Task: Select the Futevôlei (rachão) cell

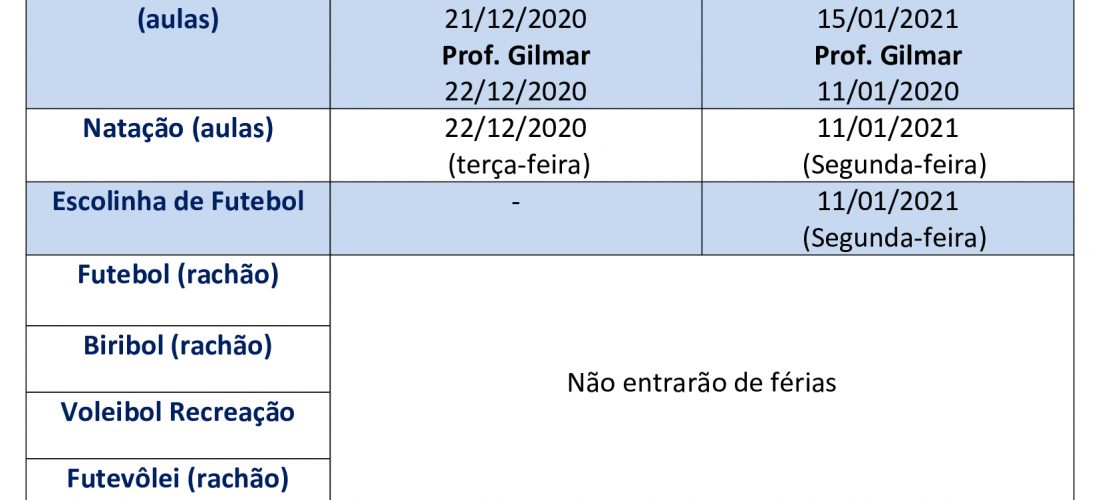Action: 178,480
